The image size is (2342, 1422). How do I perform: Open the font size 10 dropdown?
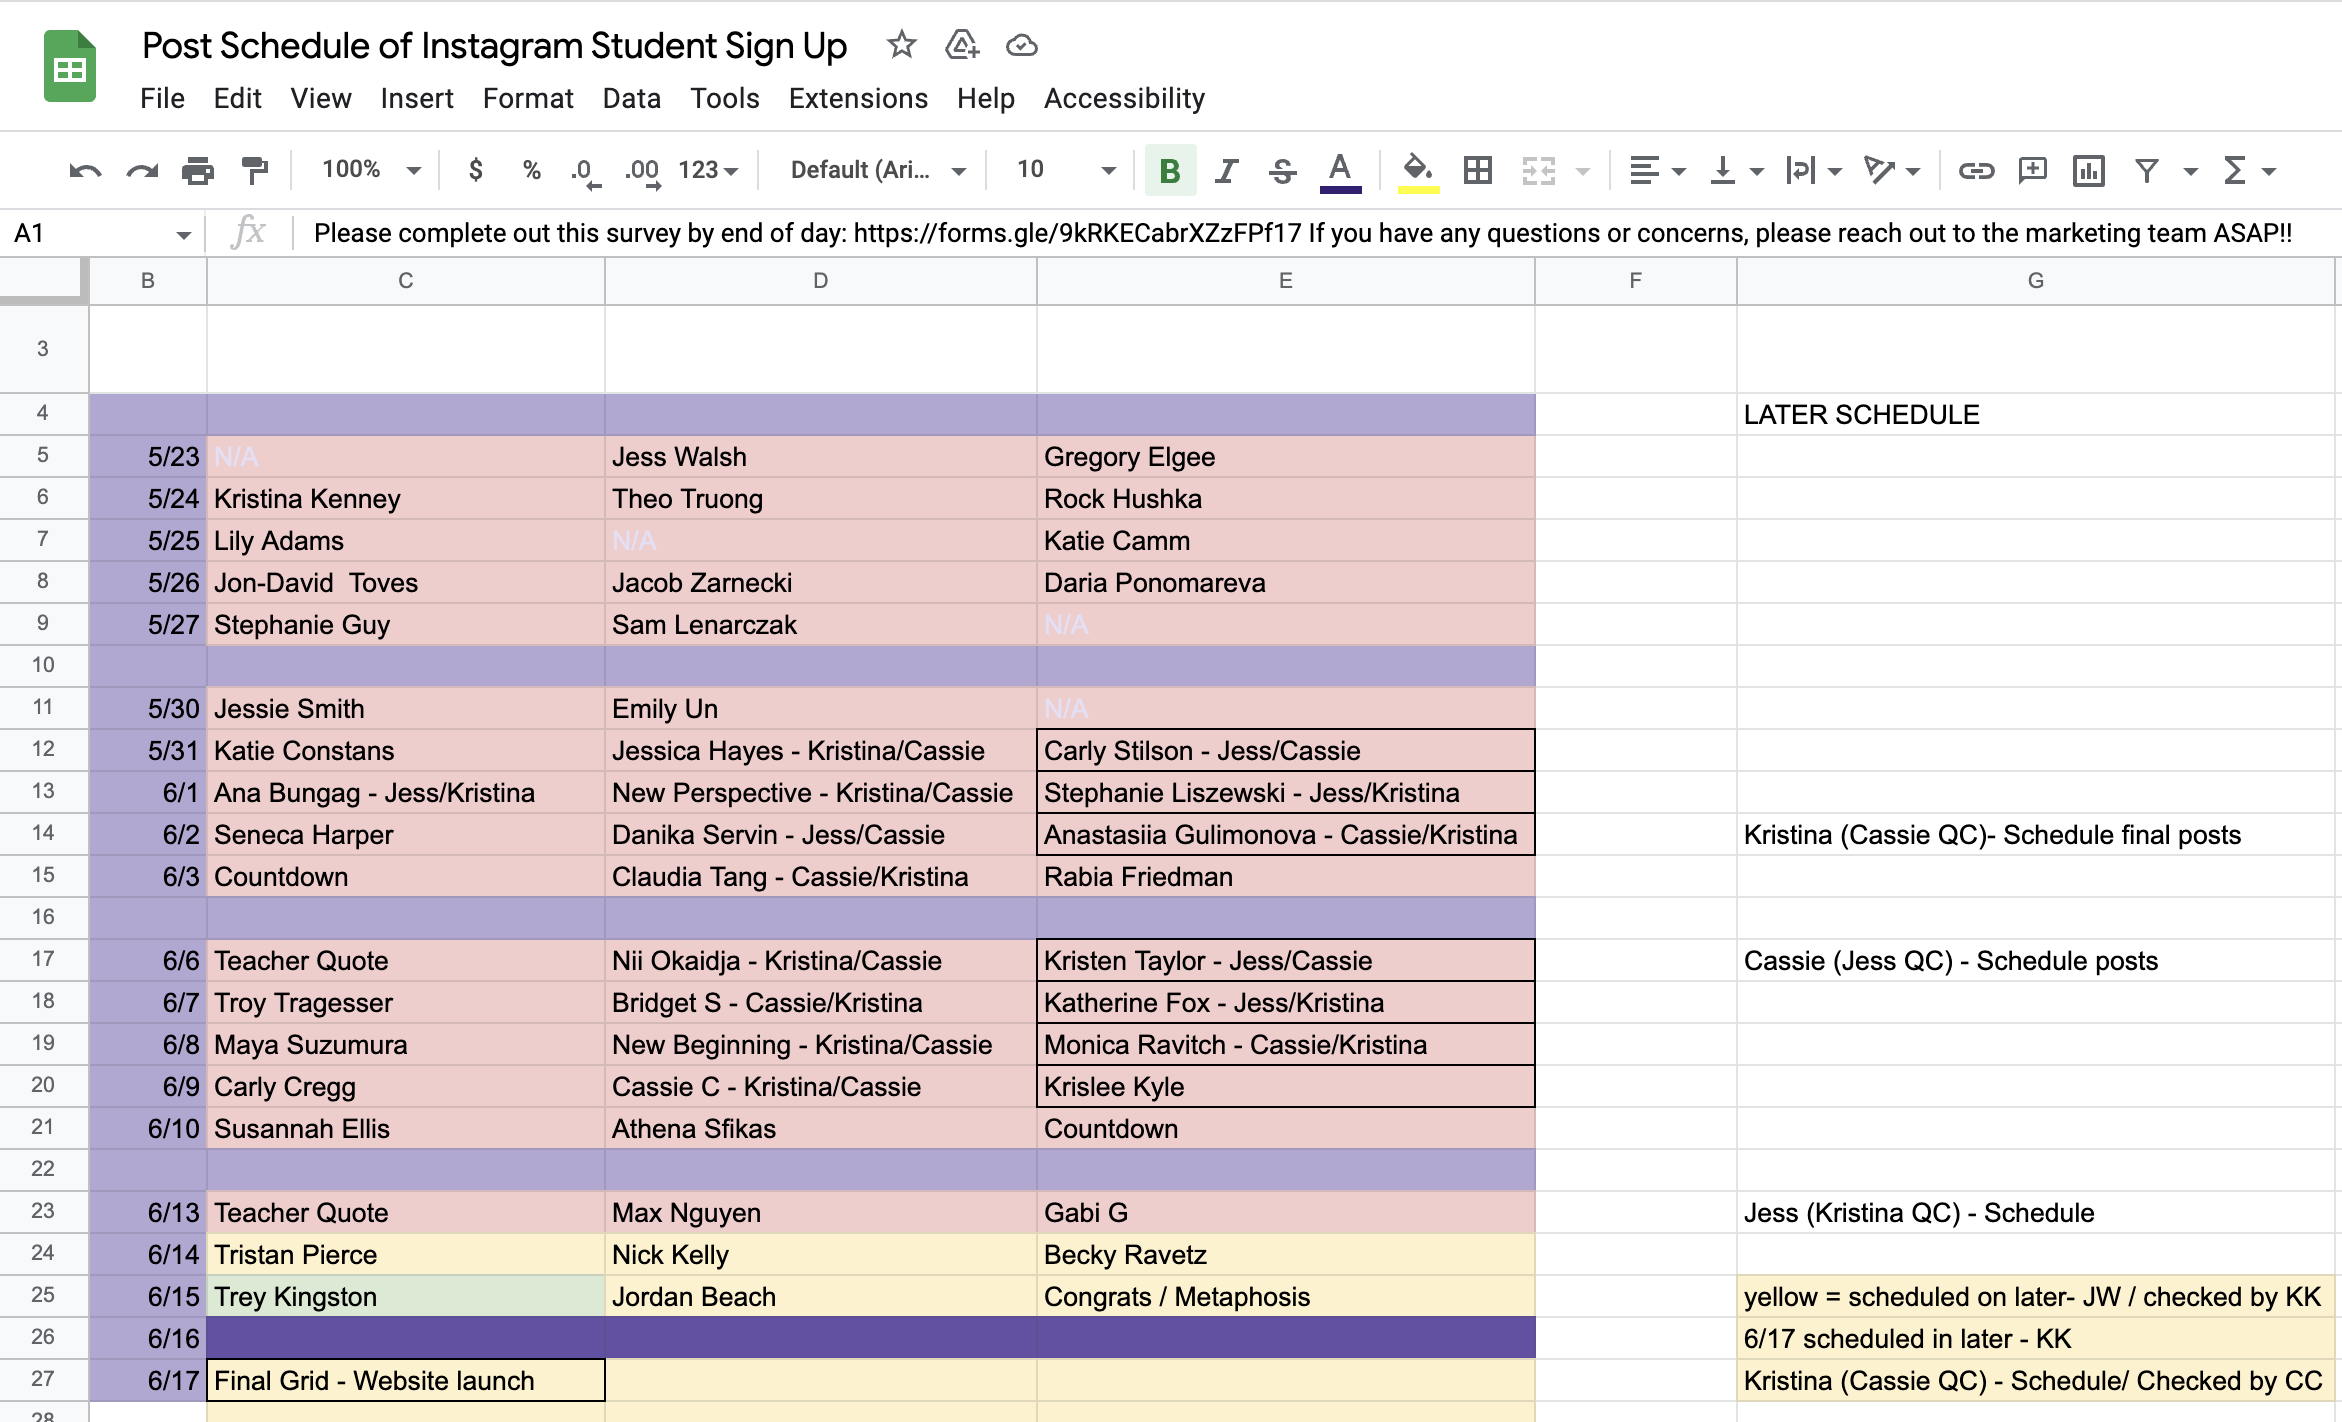pos(1065,170)
